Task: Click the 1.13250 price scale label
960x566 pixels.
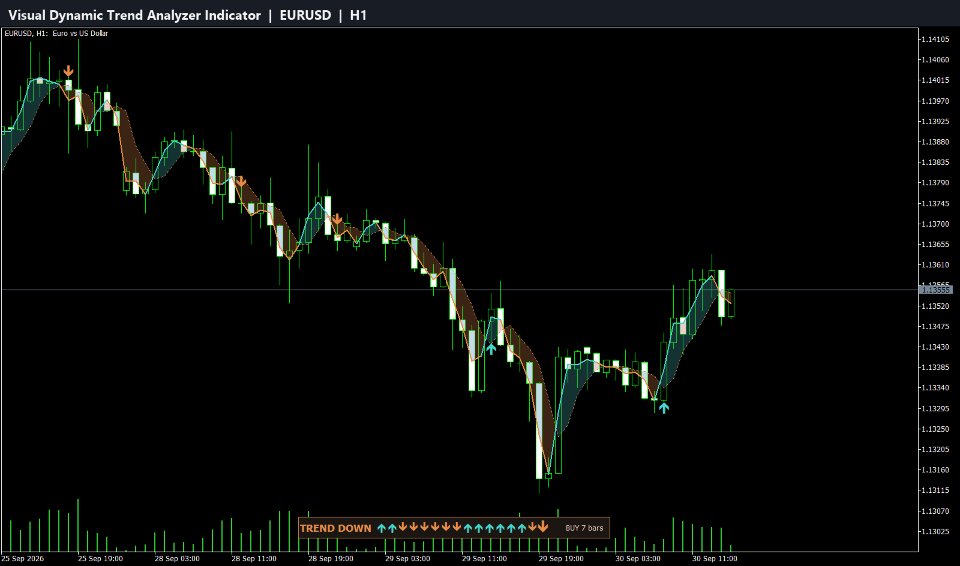Action: click(x=937, y=429)
